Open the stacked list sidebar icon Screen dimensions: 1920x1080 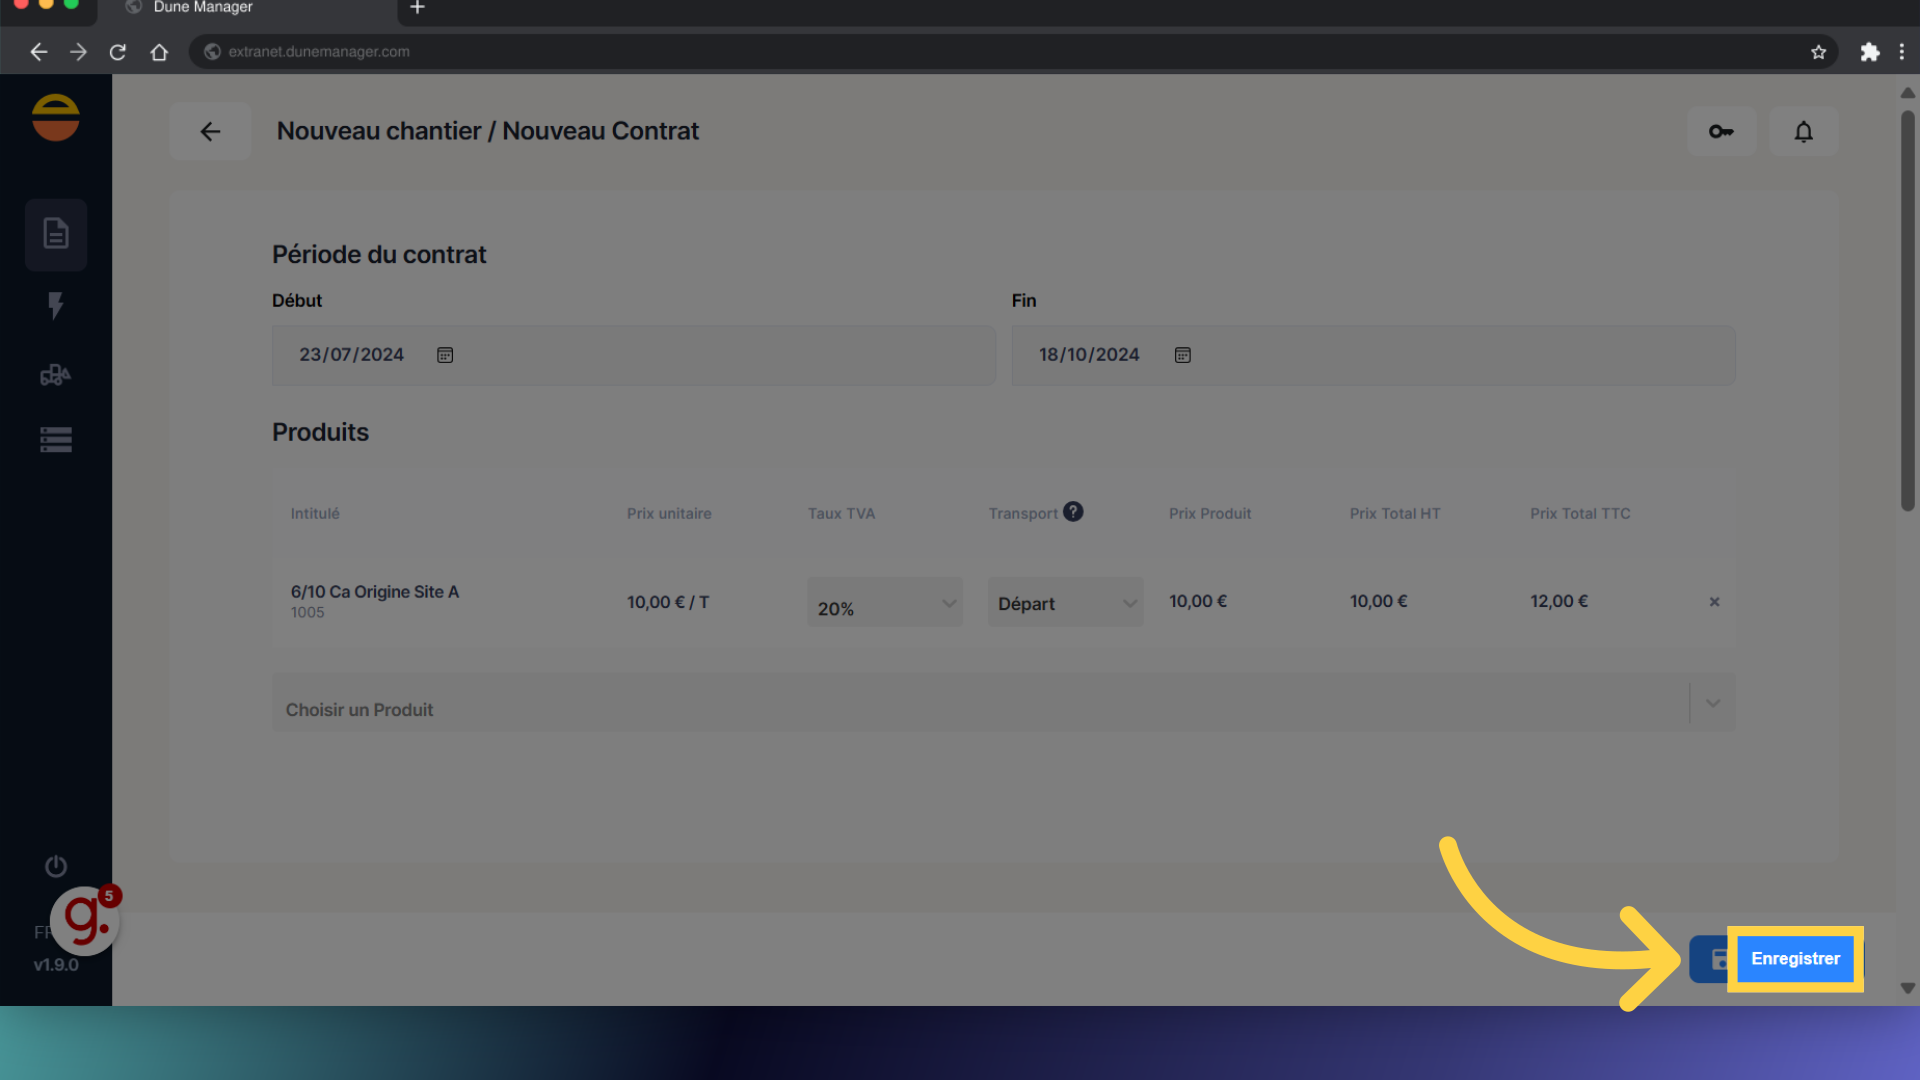pyautogui.click(x=56, y=440)
